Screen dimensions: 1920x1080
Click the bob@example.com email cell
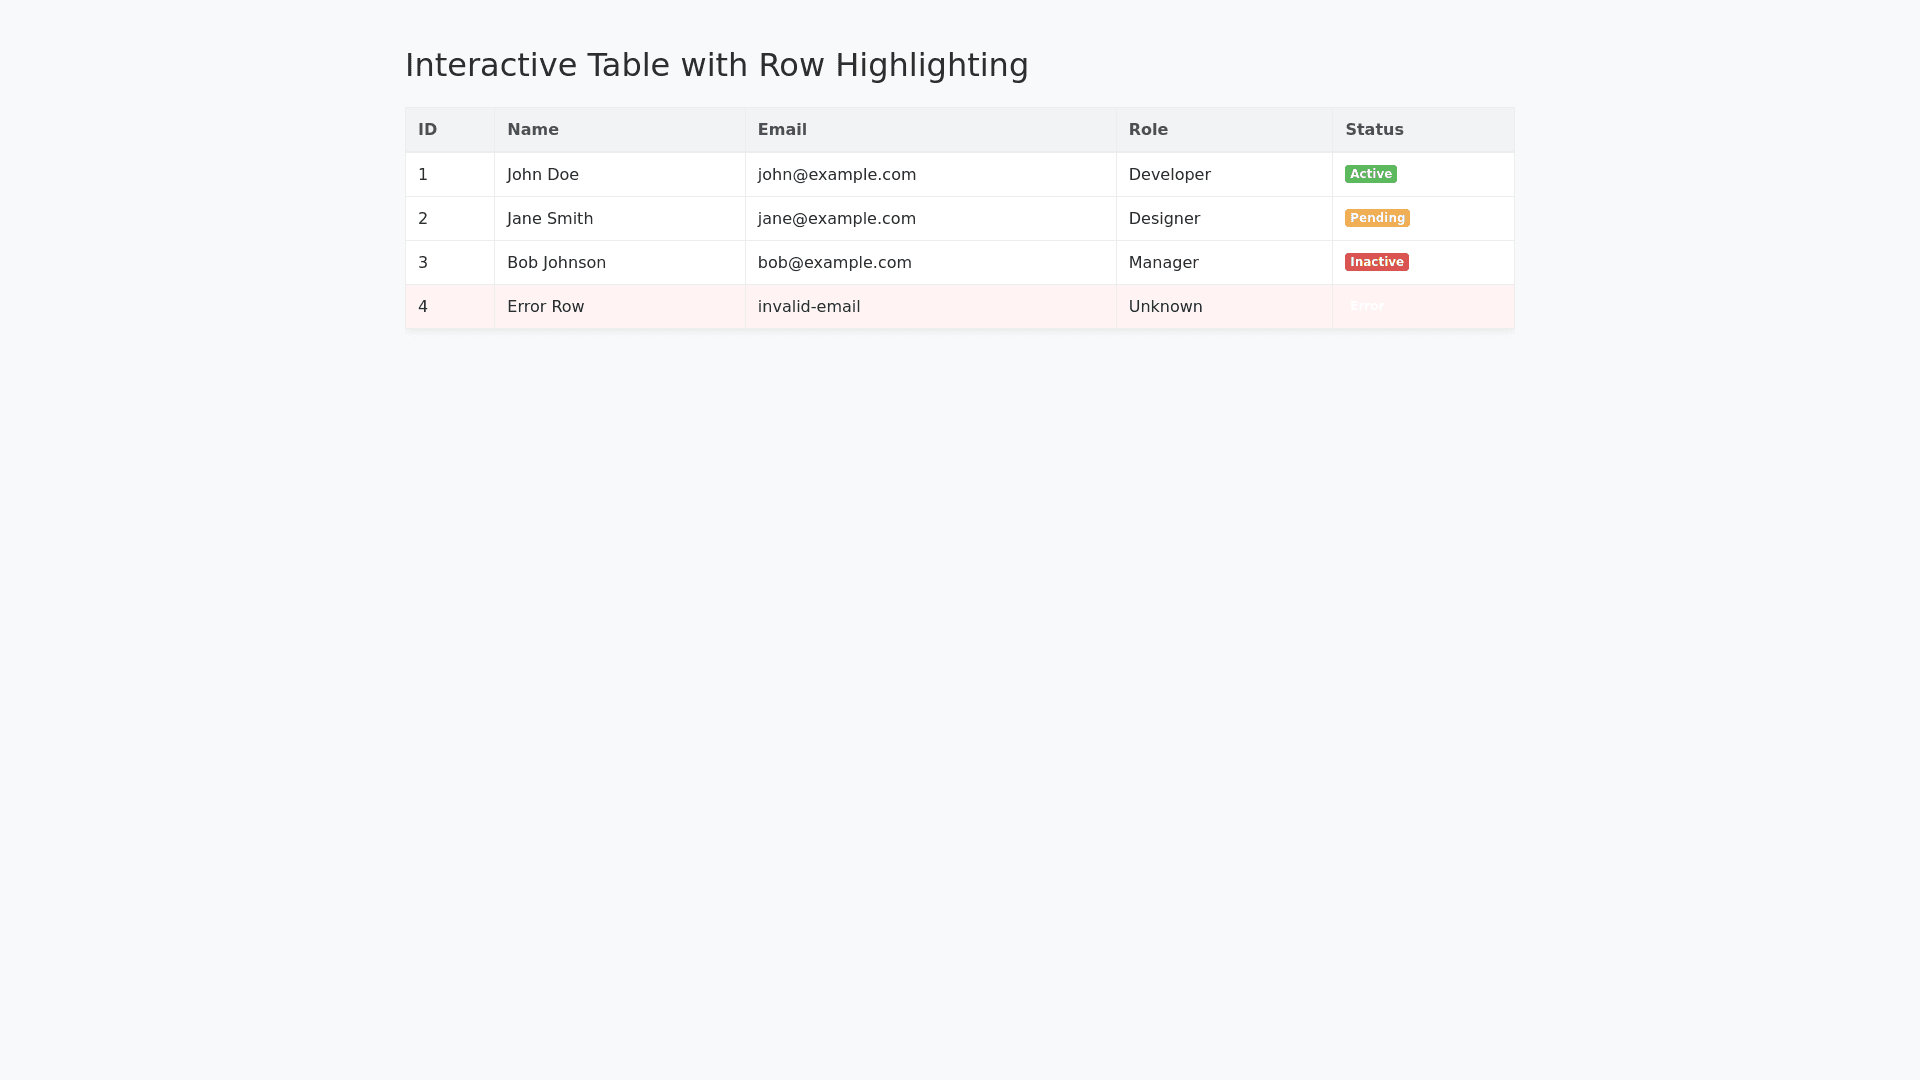point(834,263)
